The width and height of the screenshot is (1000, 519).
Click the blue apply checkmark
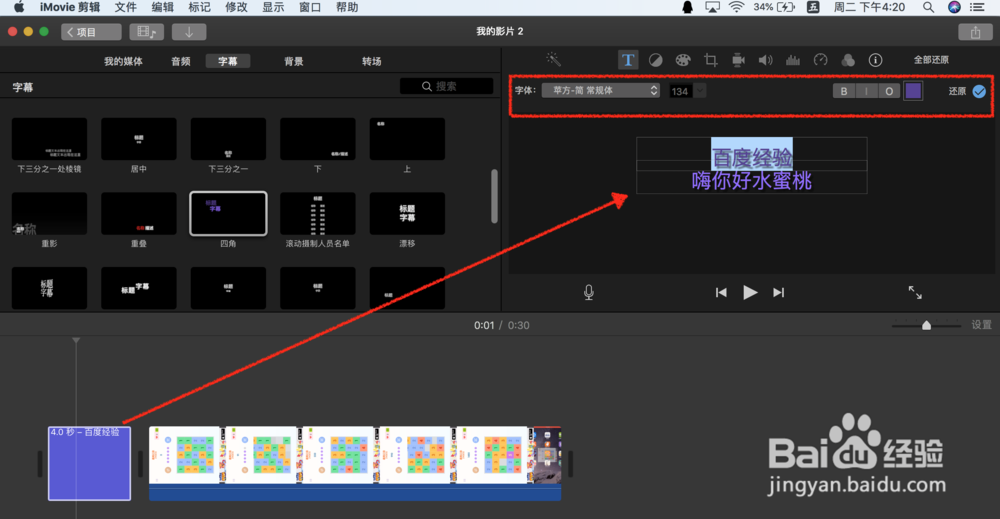point(979,91)
